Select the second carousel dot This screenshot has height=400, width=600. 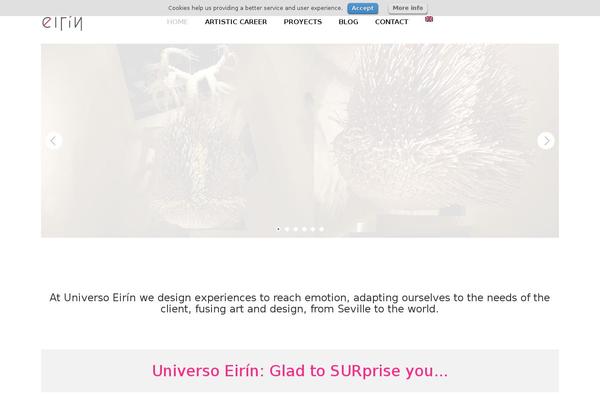coord(287,229)
